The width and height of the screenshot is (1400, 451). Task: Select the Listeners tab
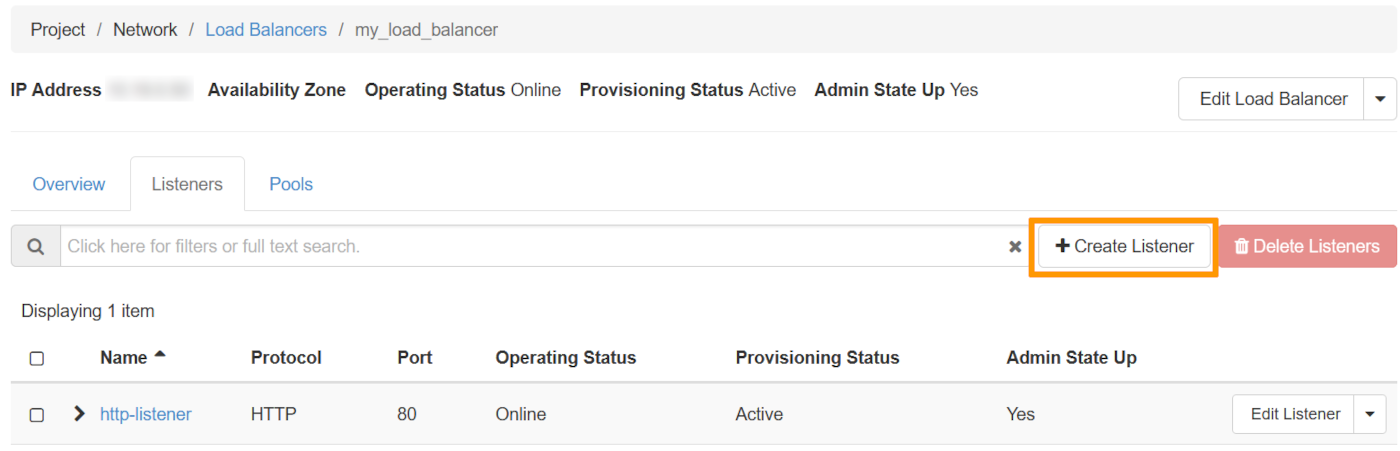[x=187, y=184]
